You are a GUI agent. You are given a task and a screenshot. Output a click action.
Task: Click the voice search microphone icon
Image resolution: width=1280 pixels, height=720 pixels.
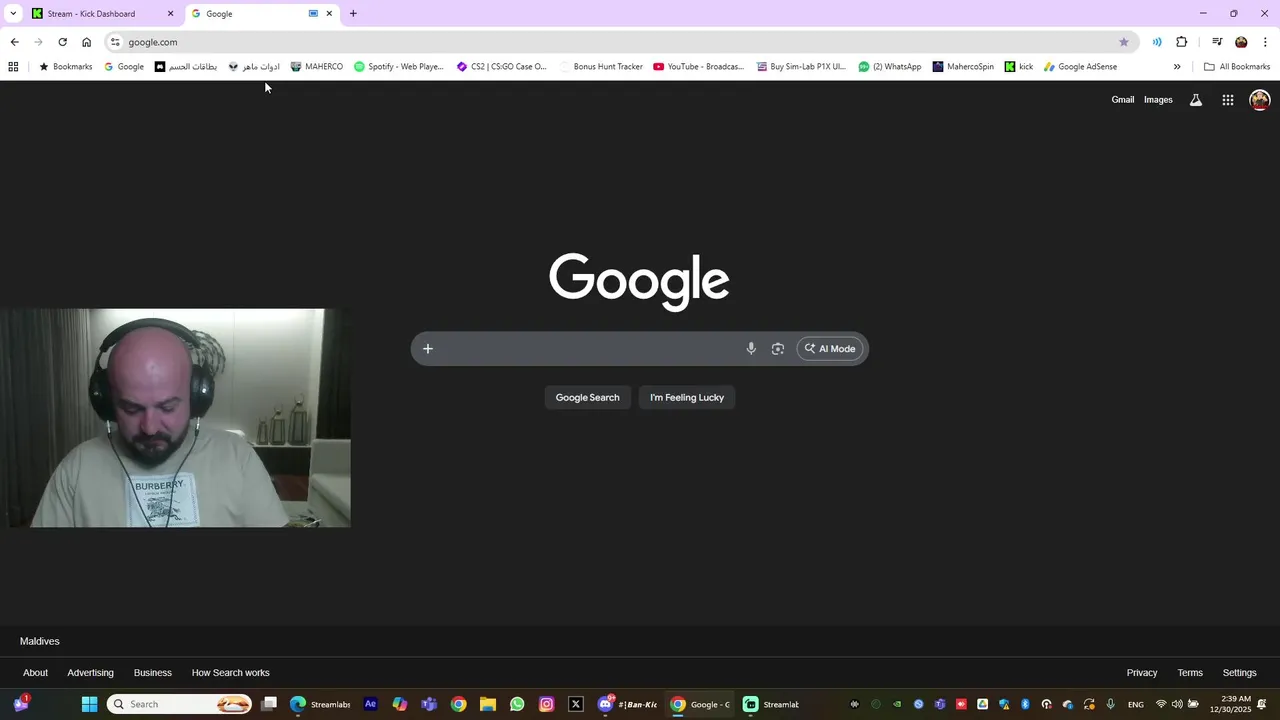751,349
